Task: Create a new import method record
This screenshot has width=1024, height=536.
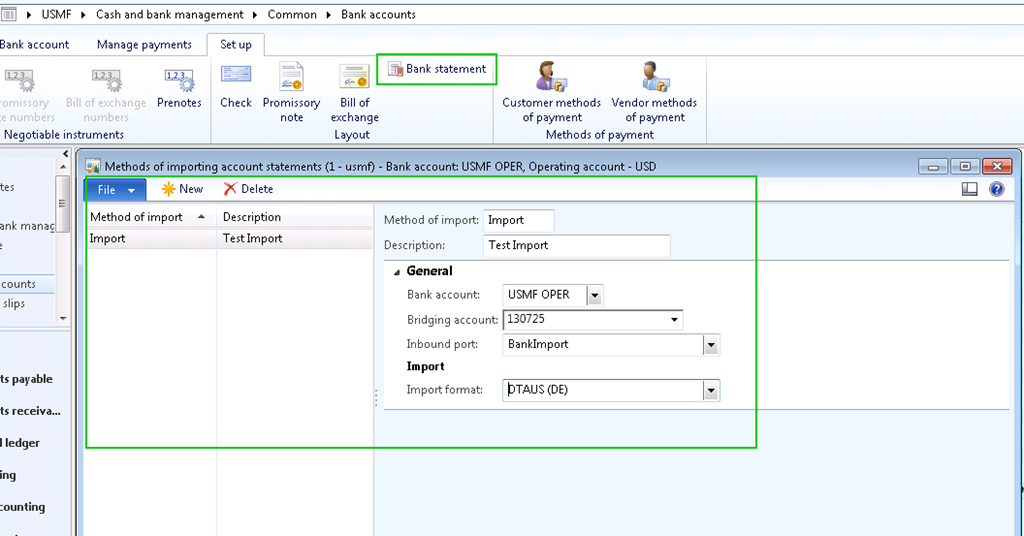Action: (x=182, y=189)
